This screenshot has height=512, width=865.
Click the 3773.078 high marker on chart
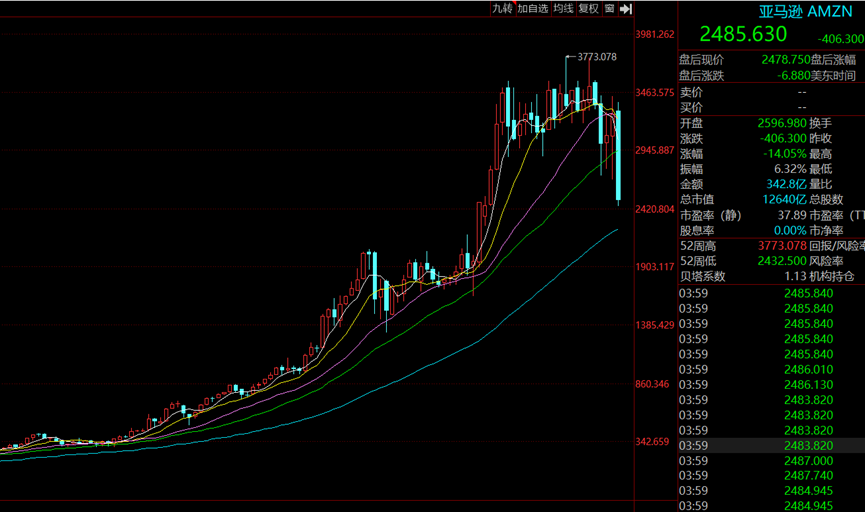(597, 57)
